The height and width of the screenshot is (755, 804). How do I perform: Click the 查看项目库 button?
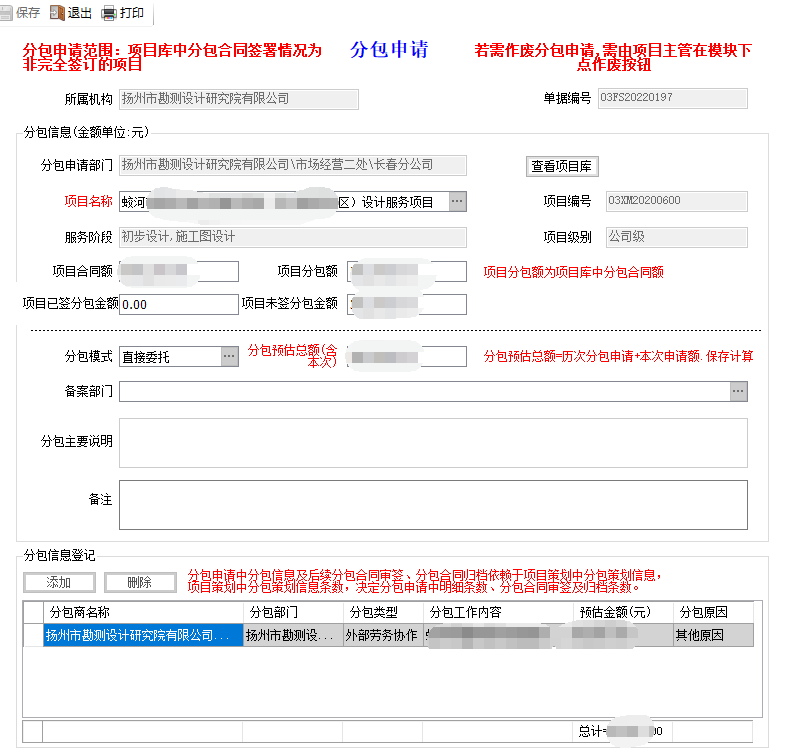click(x=563, y=166)
